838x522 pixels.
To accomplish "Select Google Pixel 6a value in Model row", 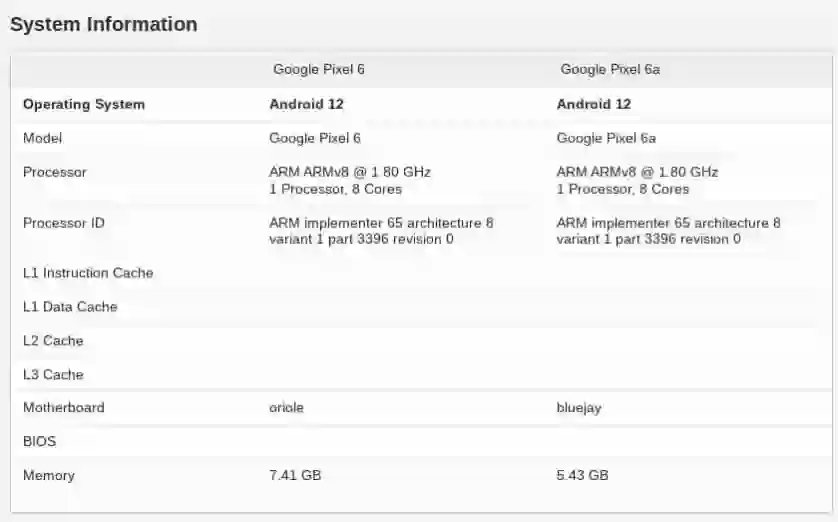I will pyautogui.click(x=606, y=138).
